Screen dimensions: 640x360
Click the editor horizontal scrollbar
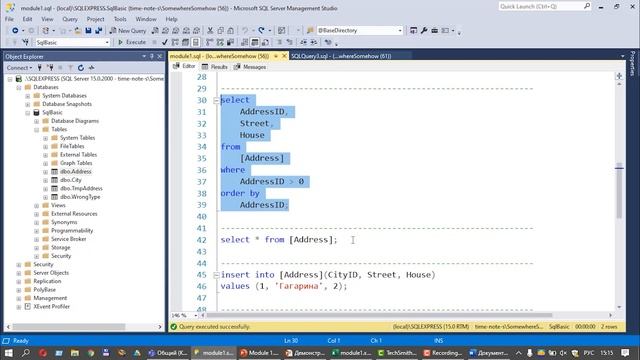[x=380, y=315]
